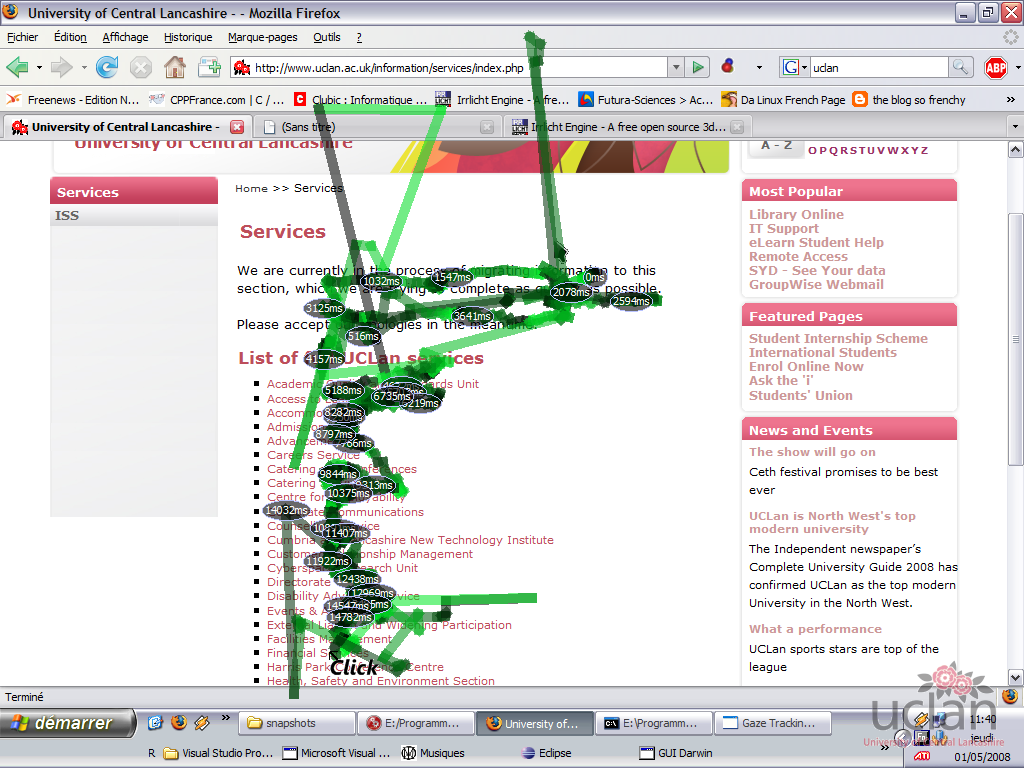Switch to the Gaze Tracking taskbar window
Image resolution: width=1024 pixels, height=768 pixels.
pyautogui.click(x=773, y=723)
